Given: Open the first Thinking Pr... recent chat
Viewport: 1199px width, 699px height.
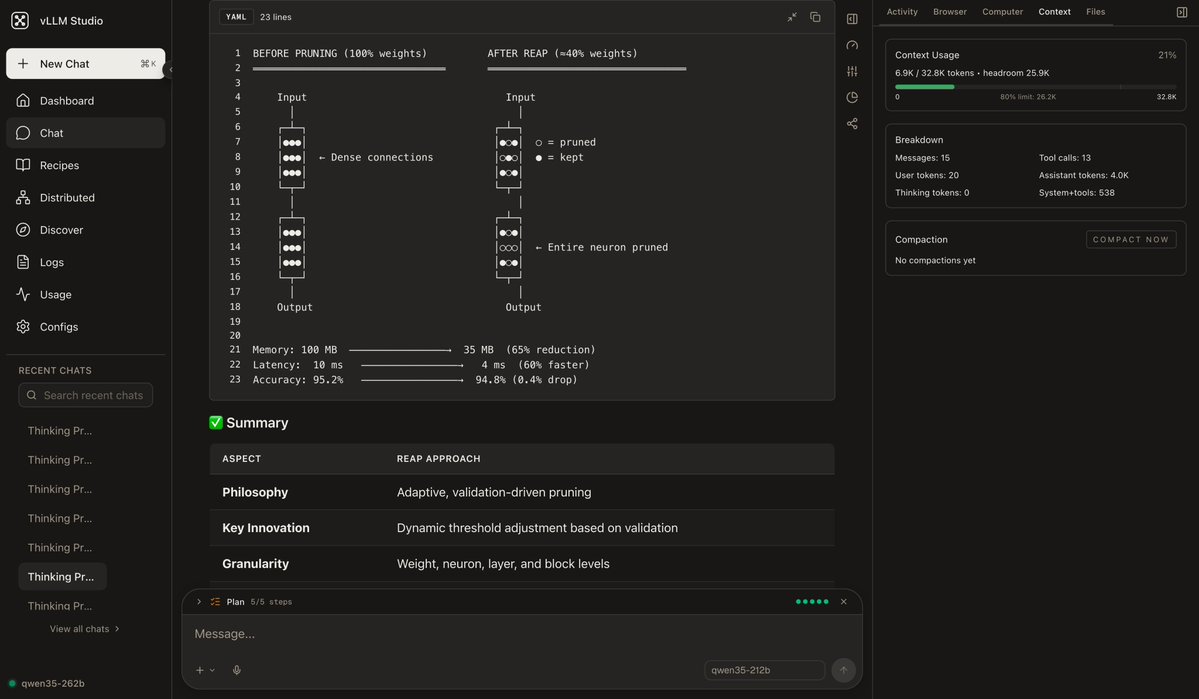Looking at the screenshot, I should (60, 431).
